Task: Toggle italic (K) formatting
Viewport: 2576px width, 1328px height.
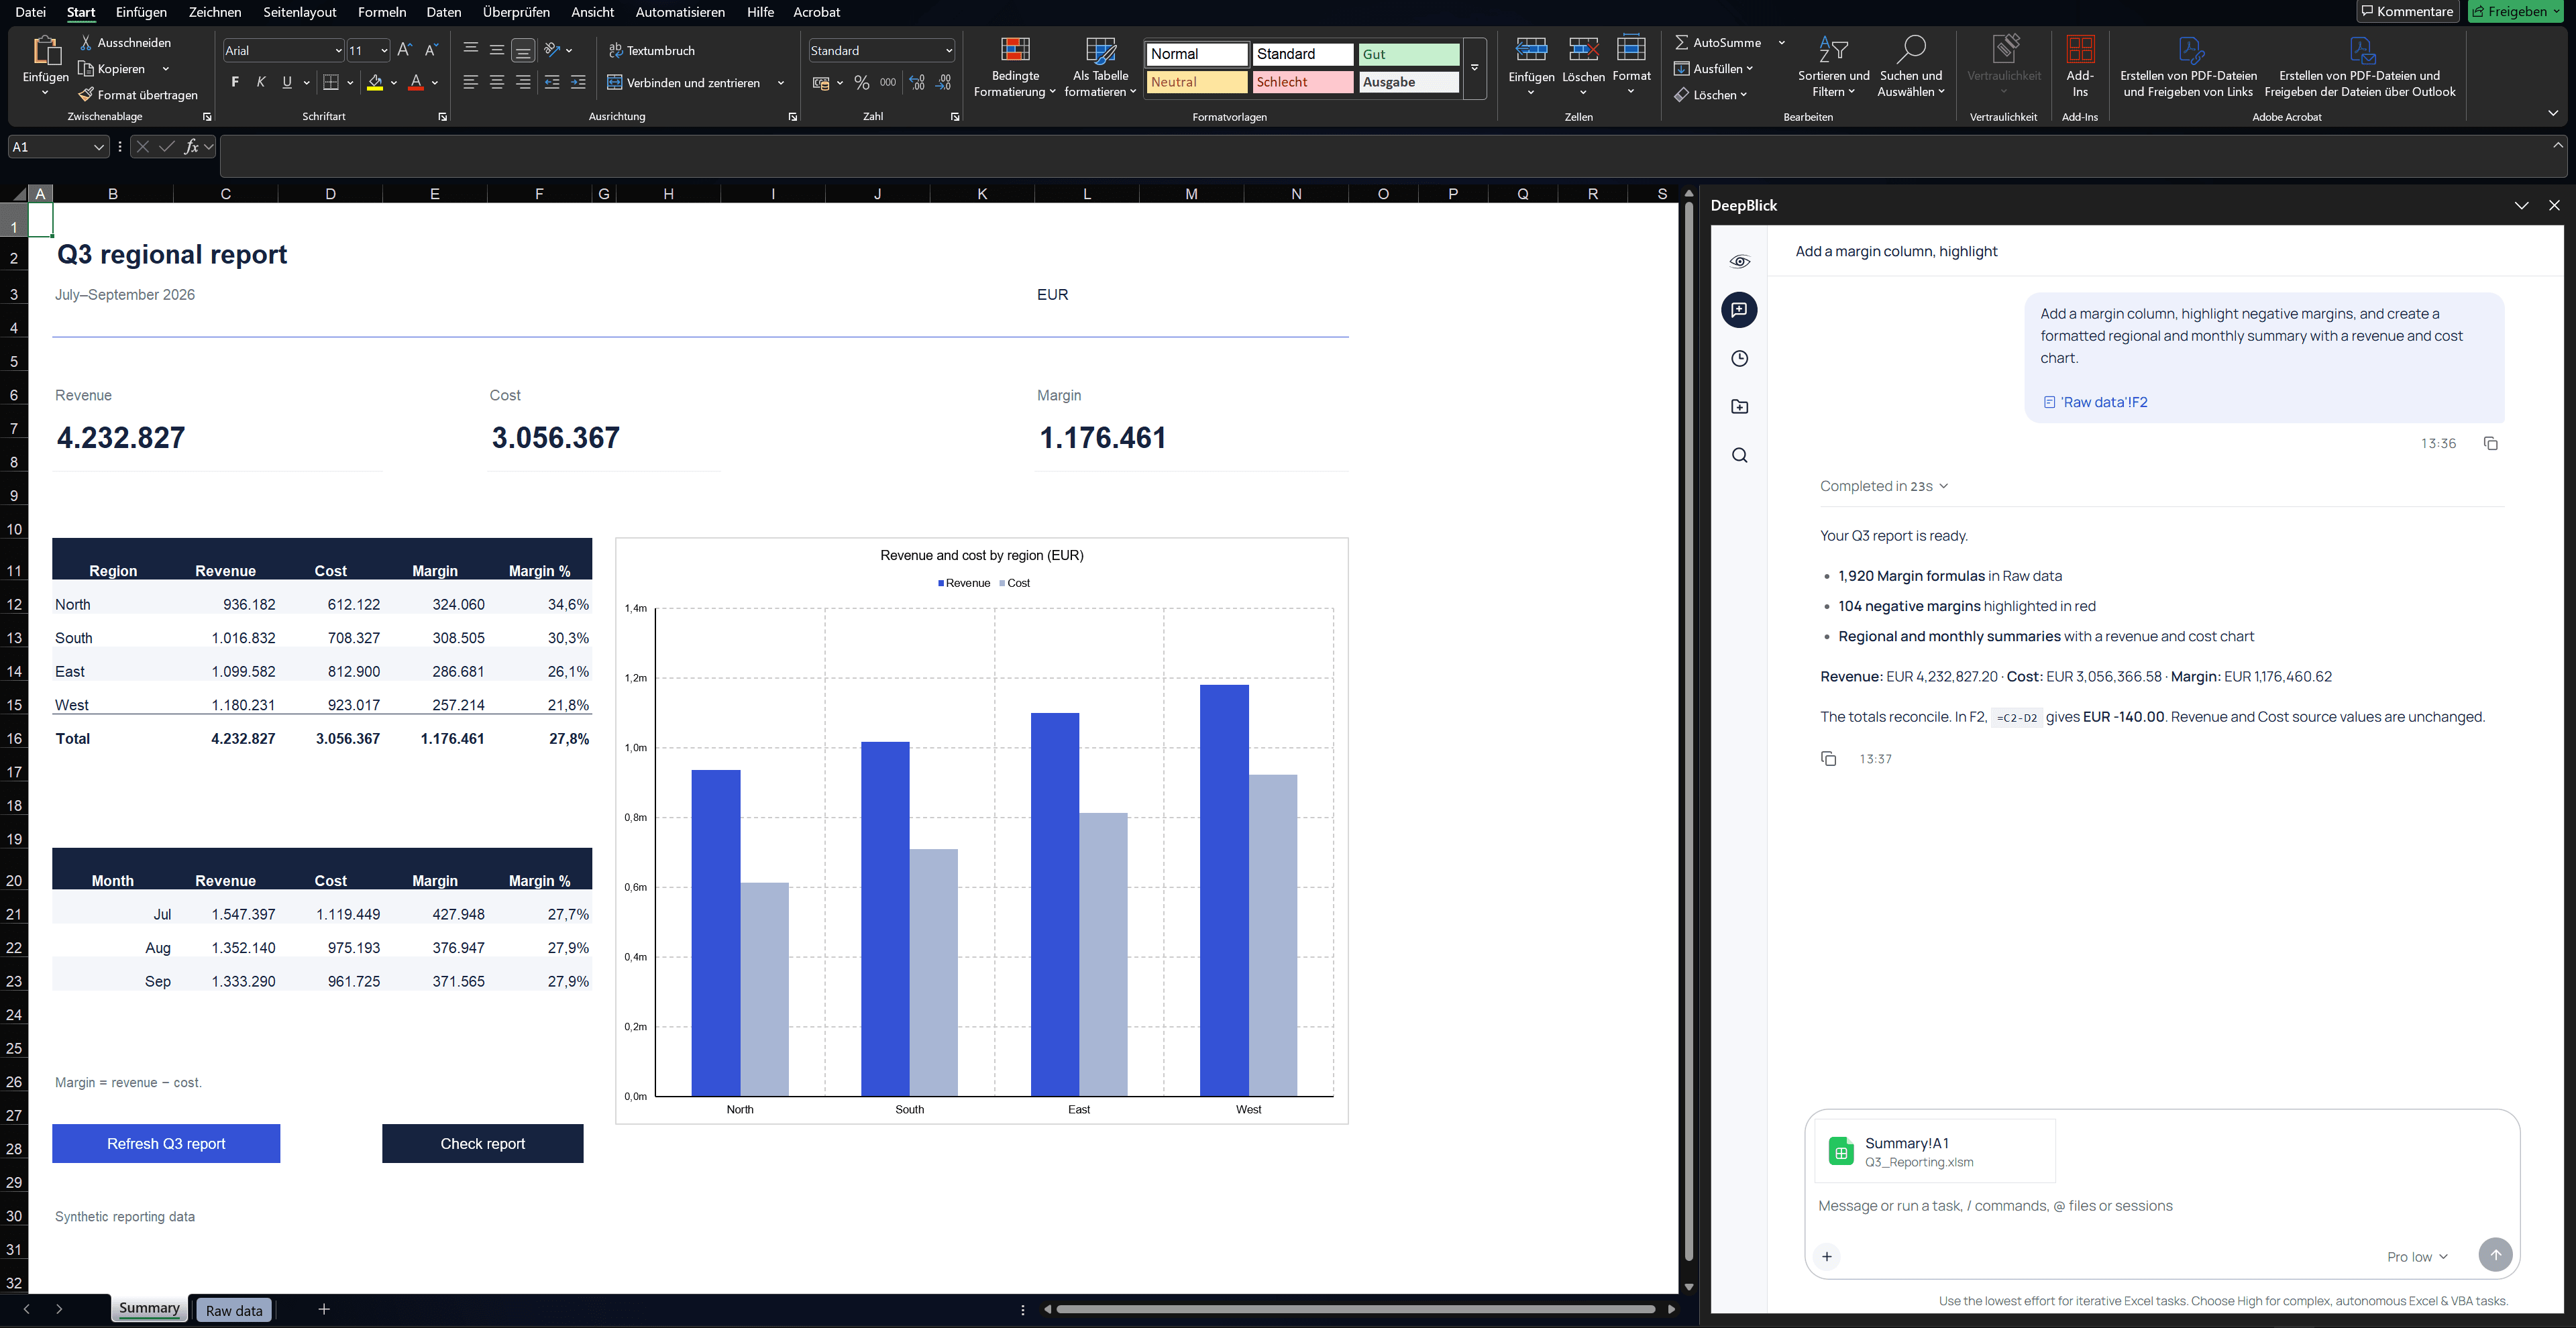Action: tap(261, 82)
